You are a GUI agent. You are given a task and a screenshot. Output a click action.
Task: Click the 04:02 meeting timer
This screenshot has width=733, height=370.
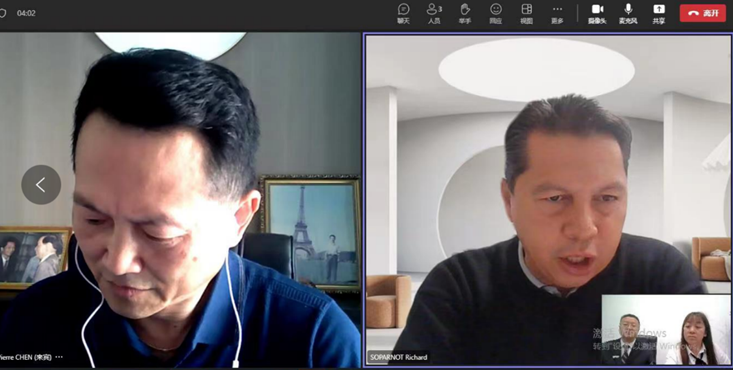tap(26, 13)
